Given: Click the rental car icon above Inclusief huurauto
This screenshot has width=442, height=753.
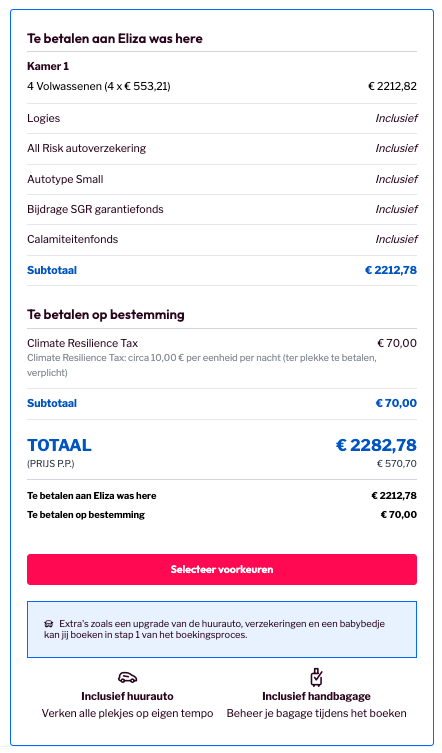Looking at the screenshot, I should point(127,678).
